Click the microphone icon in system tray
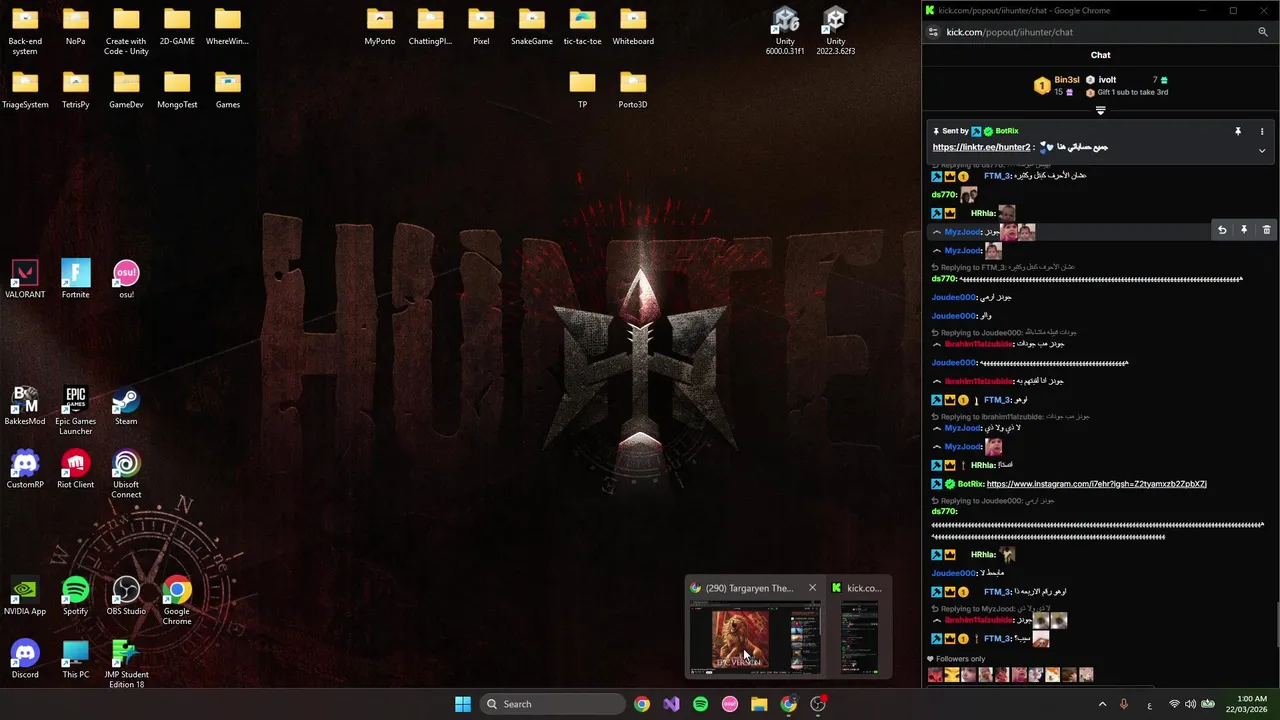Screen dimensions: 1280x720 (1124, 704)
